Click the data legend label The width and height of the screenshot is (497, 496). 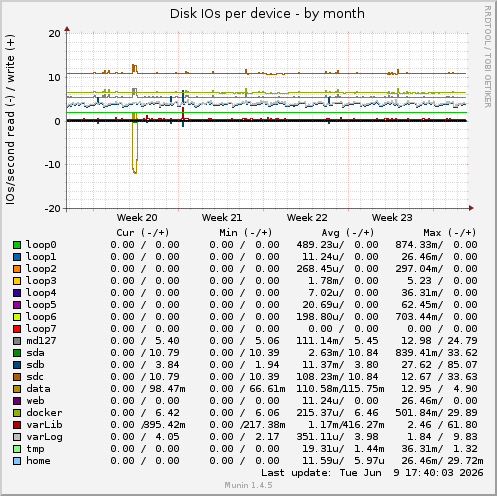coord(38,389)
